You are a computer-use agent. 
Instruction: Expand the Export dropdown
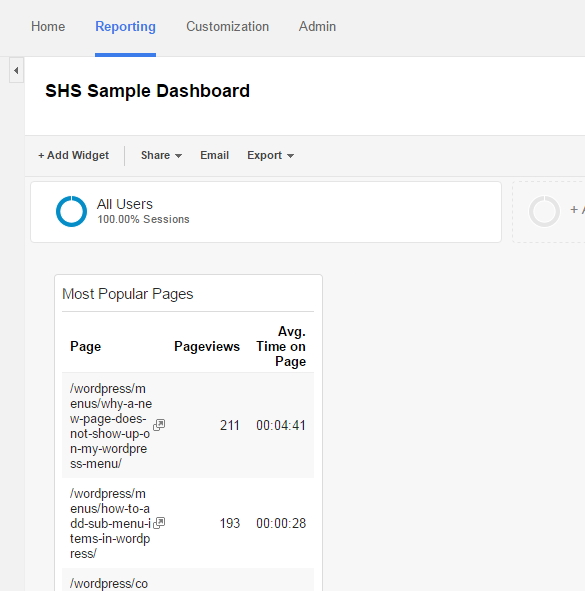click(271, 155)
